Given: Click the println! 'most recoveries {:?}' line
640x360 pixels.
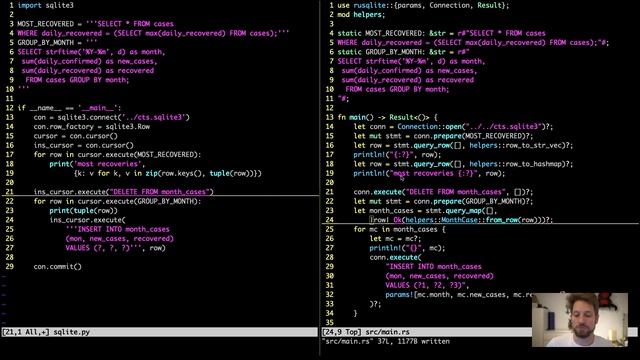Looking at the screenshot, I should tap(429, 173).
